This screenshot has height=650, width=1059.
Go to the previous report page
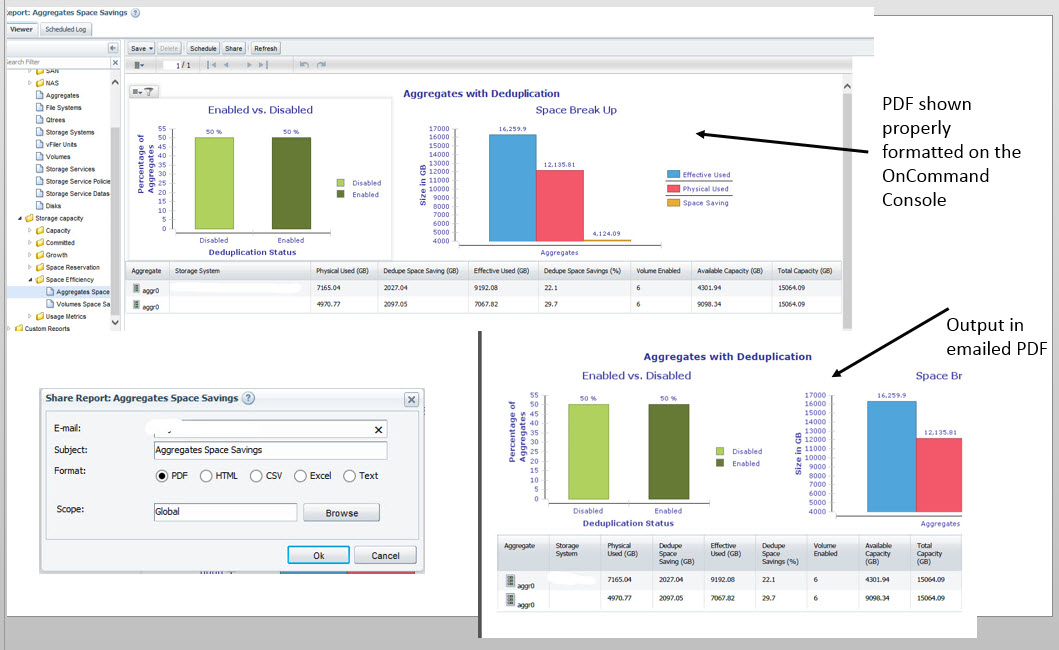coord(226,65)
